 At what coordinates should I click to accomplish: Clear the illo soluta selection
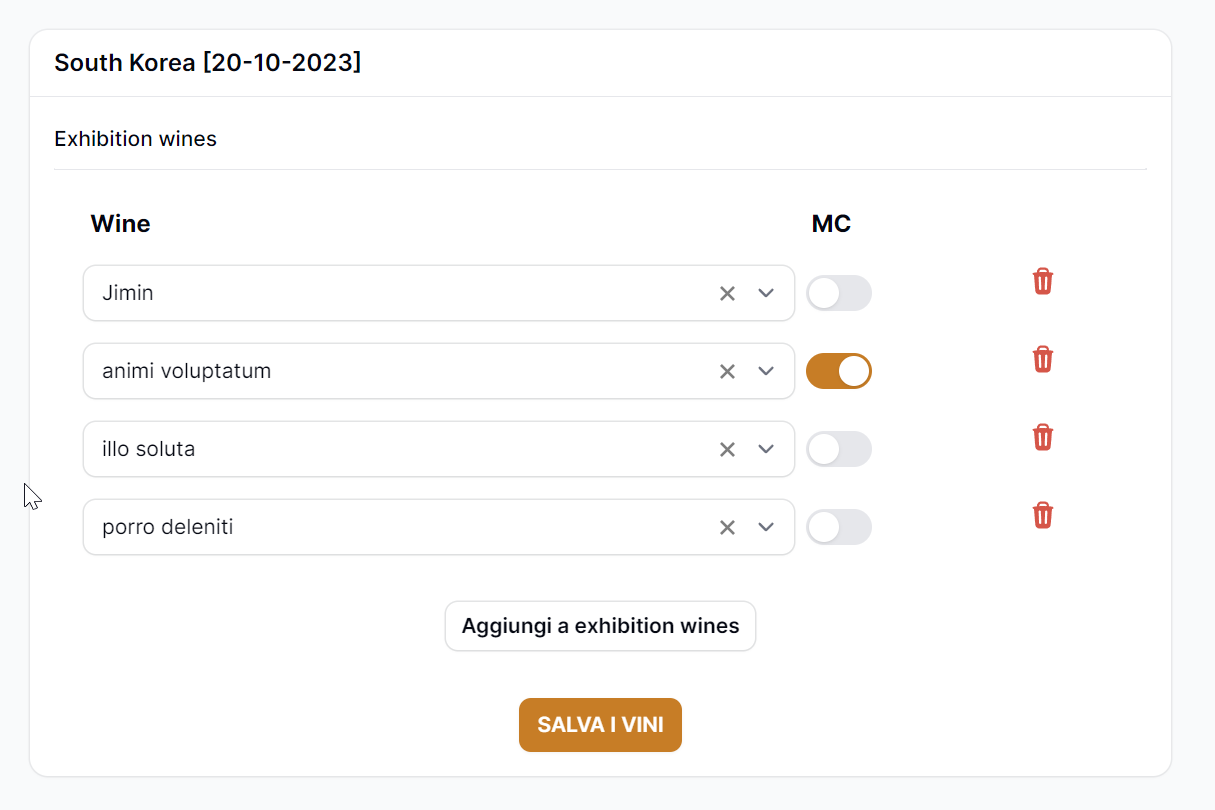pyautogui.click(x=727, y=449)
